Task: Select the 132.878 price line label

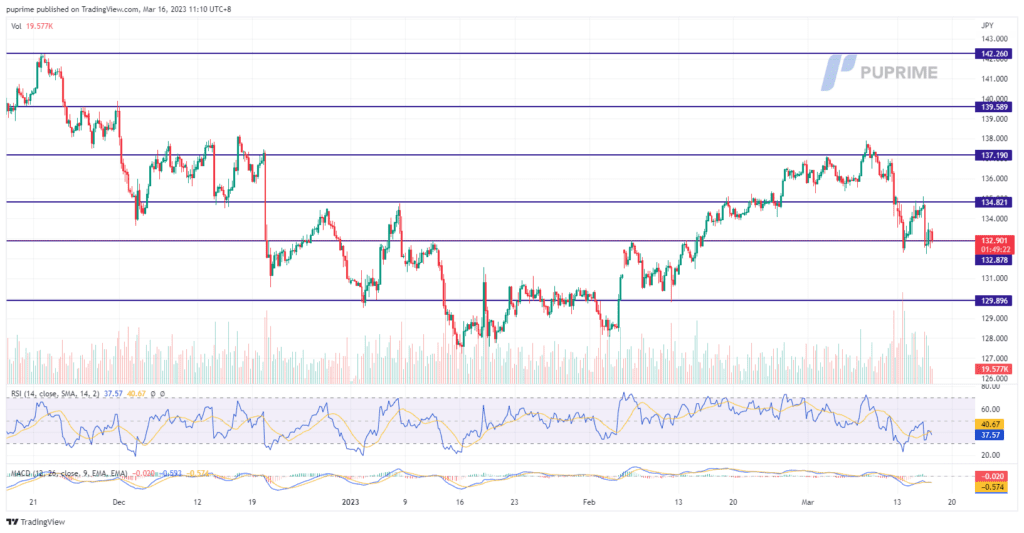Action: coord(993,260)
